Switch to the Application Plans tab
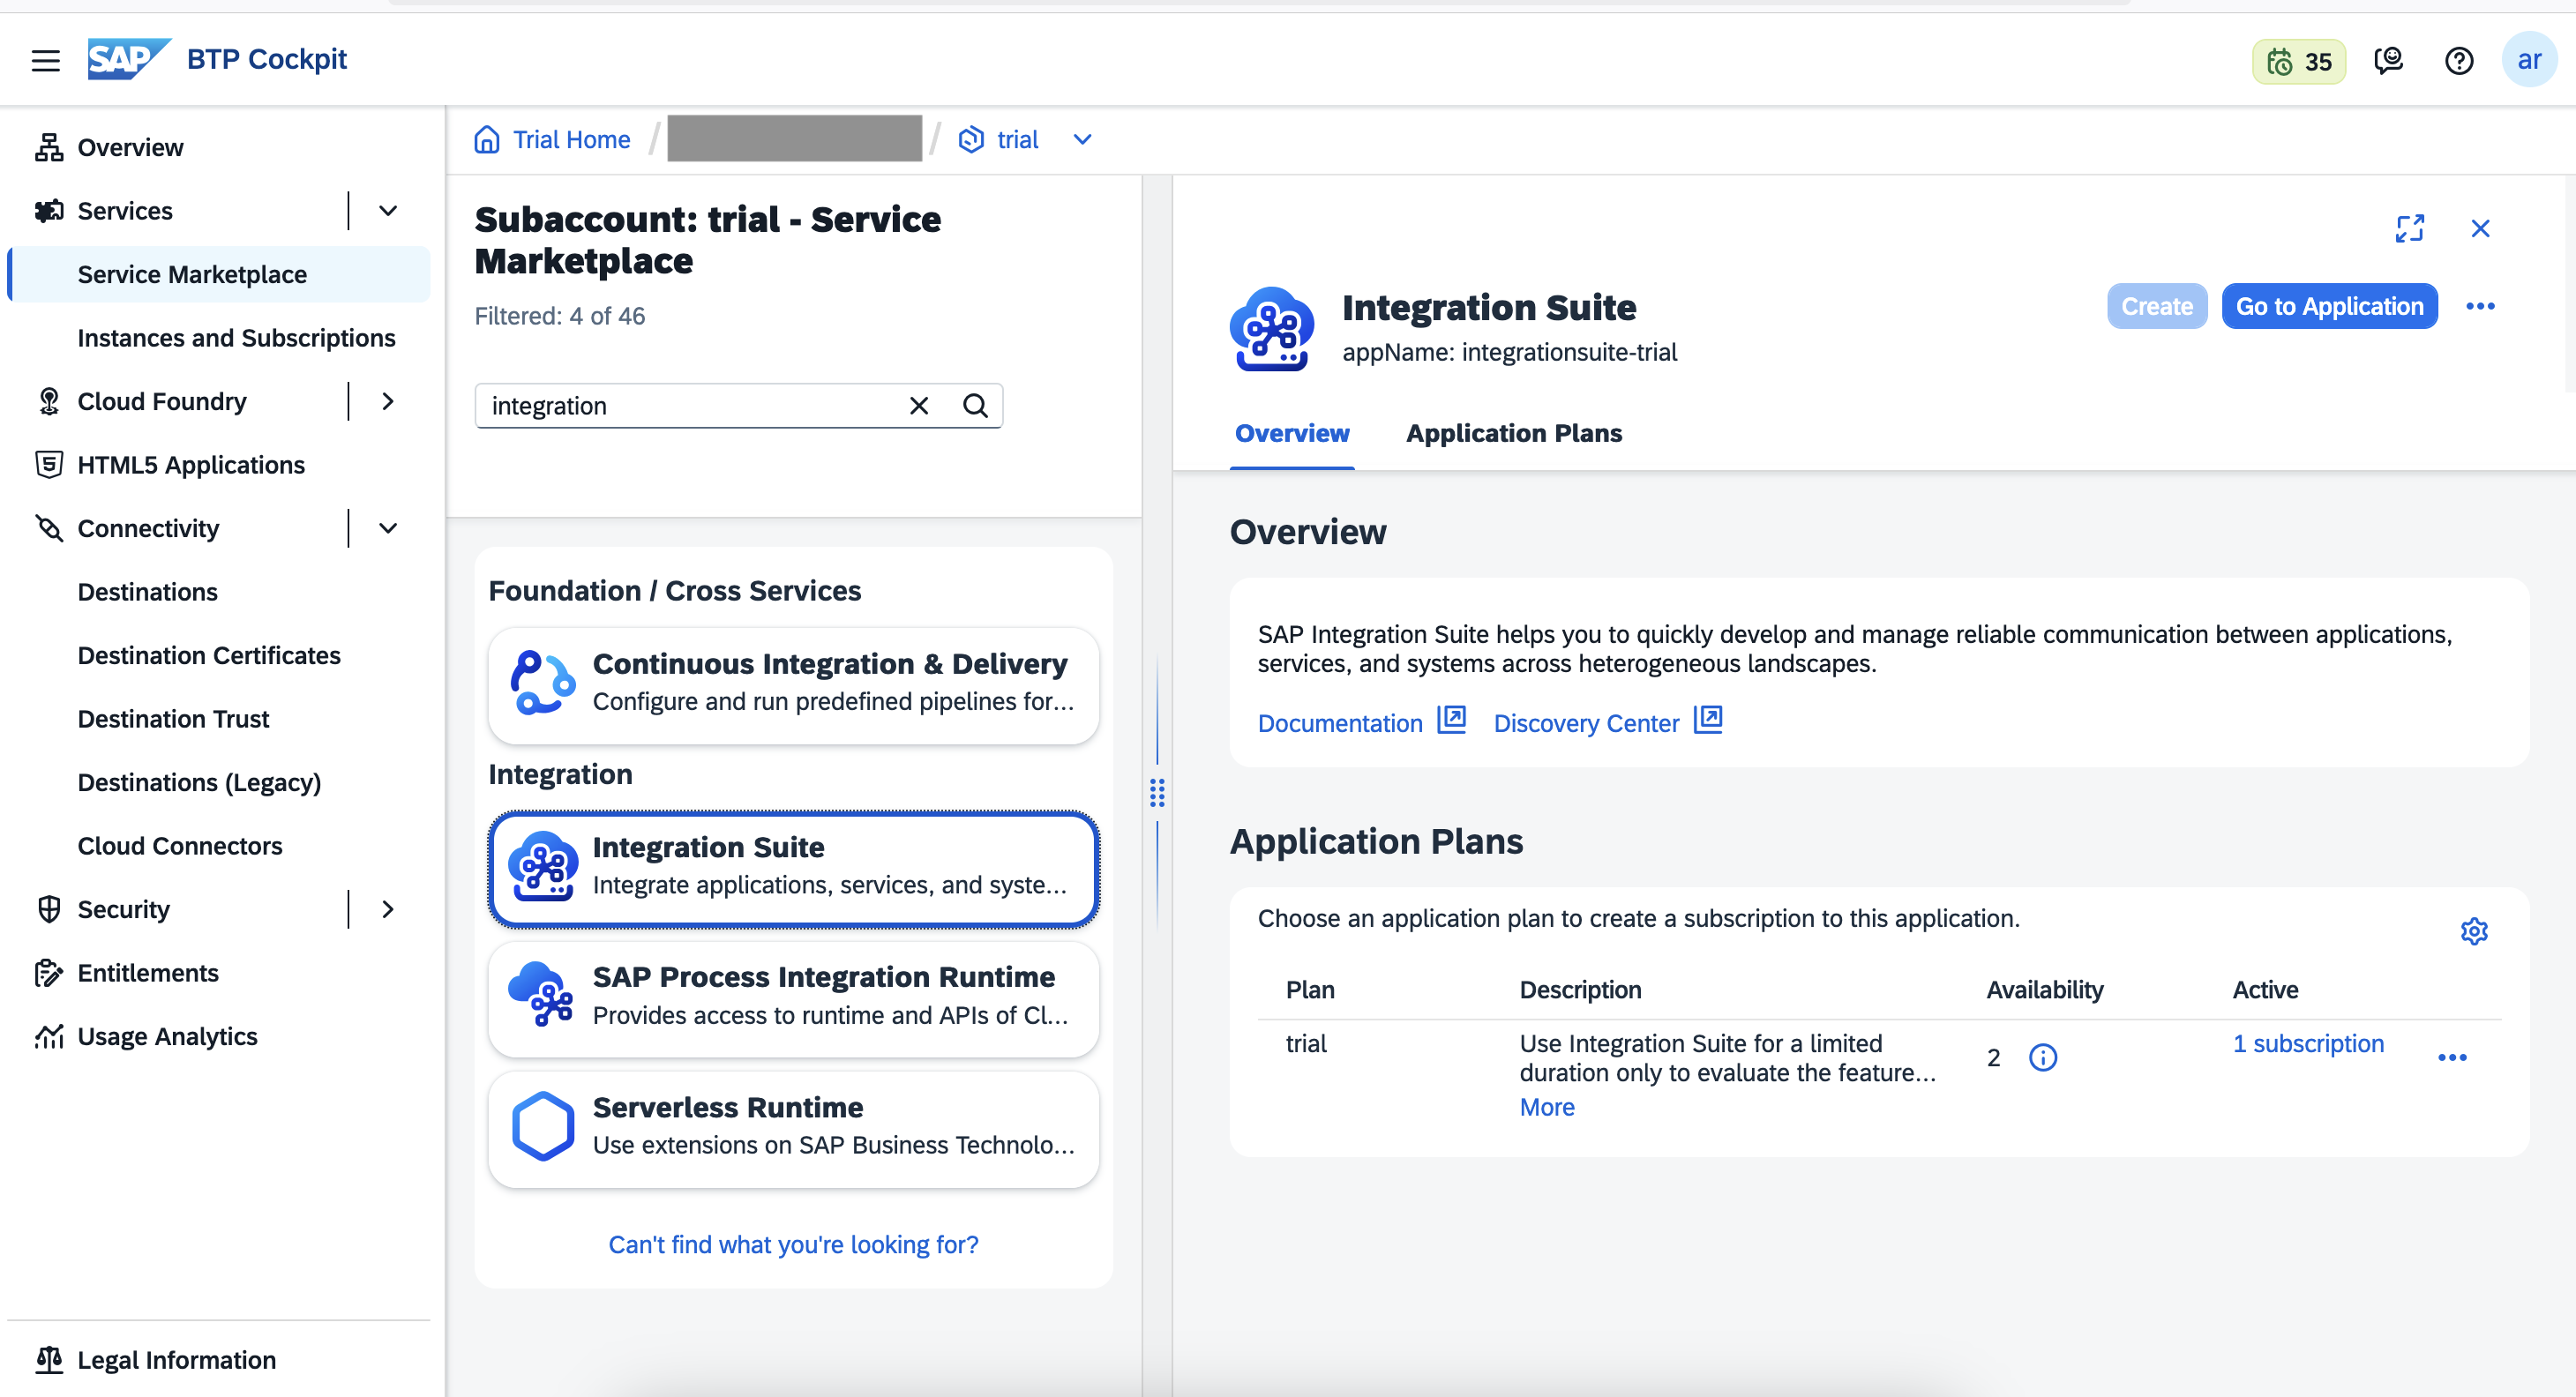 click(x=1513, y=433)
